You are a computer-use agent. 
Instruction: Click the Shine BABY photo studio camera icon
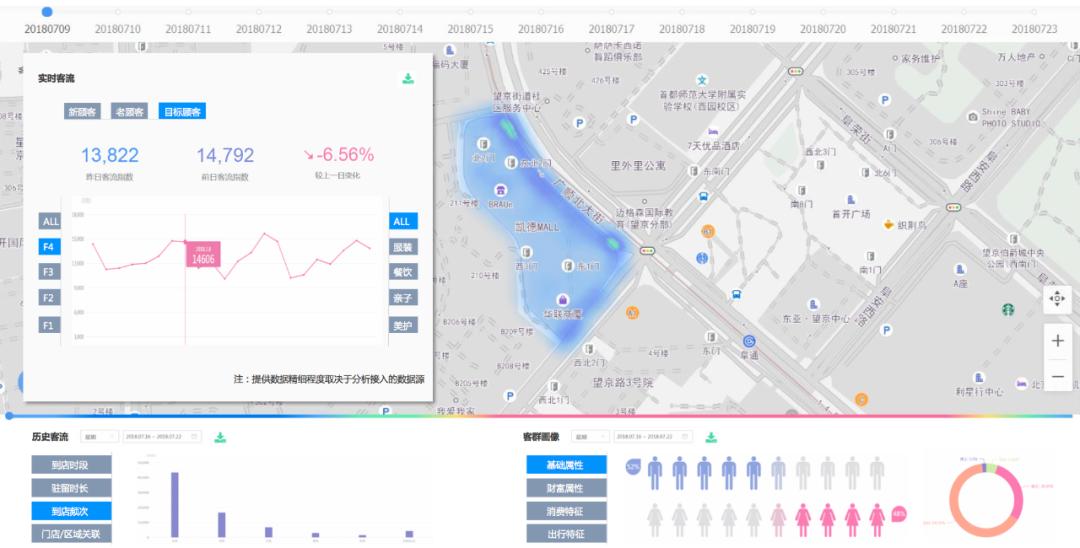(973, 117)
